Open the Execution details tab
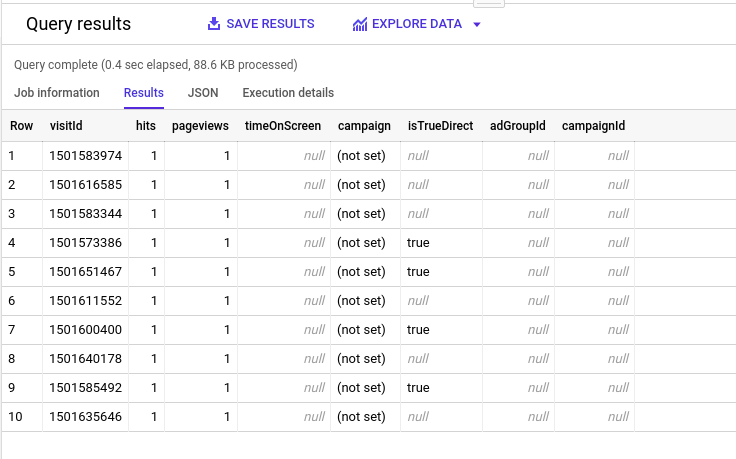The image size is (736, 459). click(288, 93)
